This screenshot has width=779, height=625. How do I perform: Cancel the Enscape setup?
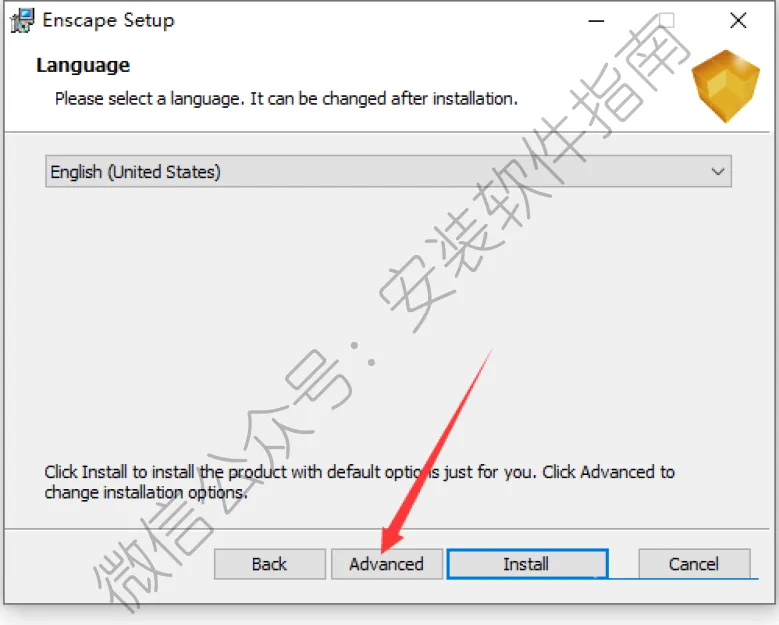tap(694, 564)
